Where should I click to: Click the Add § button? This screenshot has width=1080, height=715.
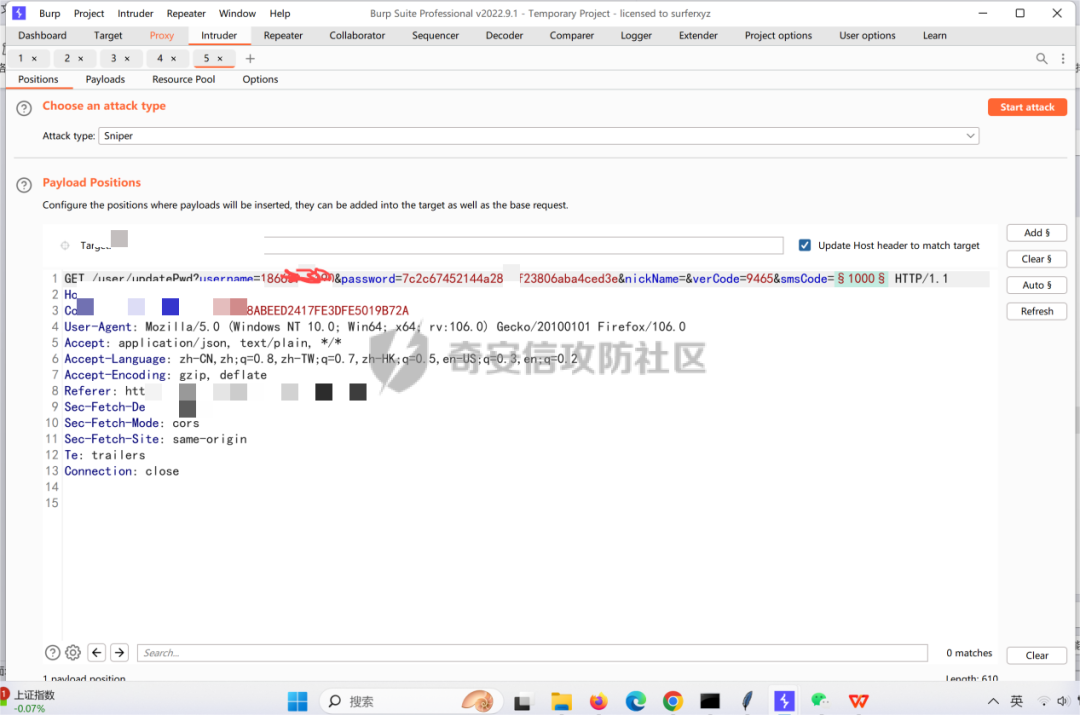pyautogui.click(x=1037, y=233)
